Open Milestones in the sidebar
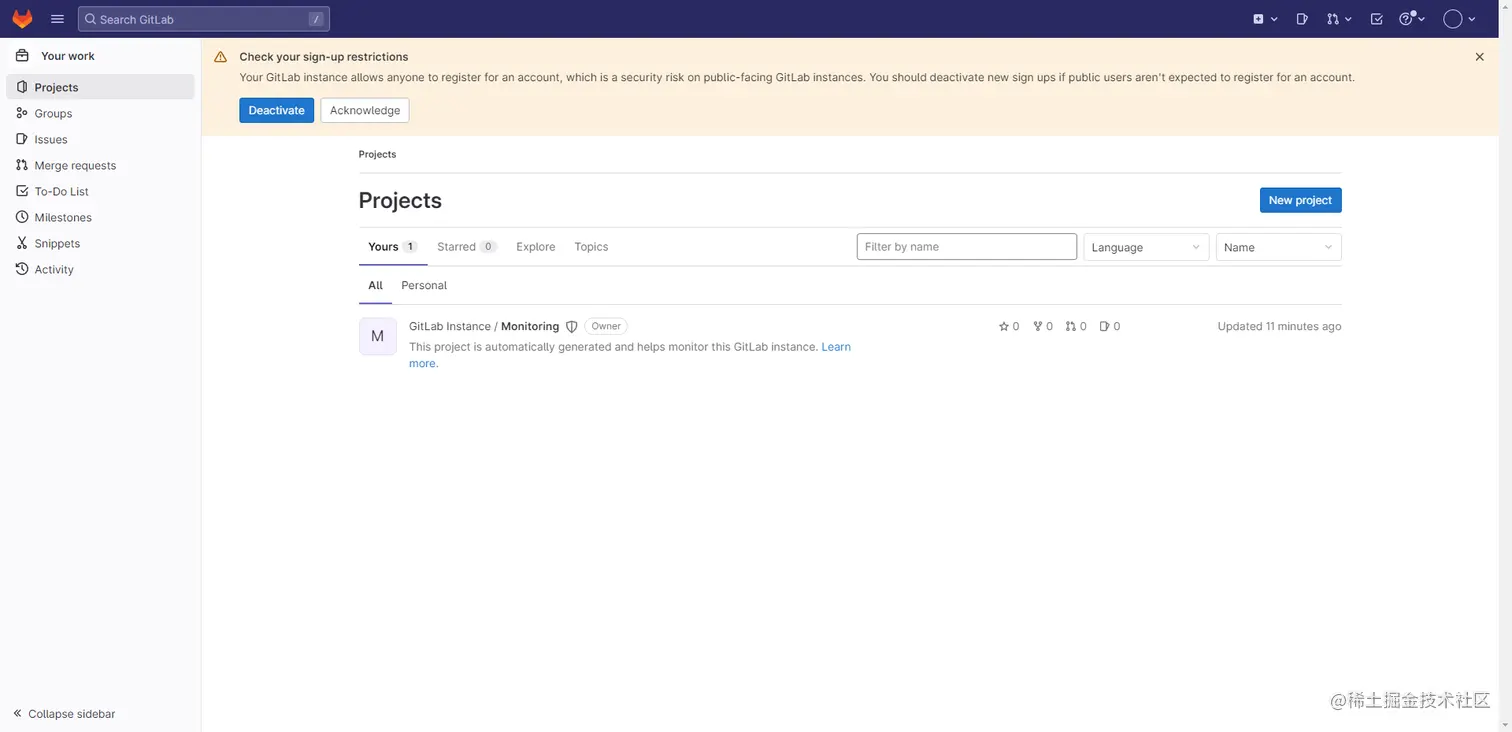Image resolution: width=1512 pixels, height=732 pixels. click(x=100, y=217)
